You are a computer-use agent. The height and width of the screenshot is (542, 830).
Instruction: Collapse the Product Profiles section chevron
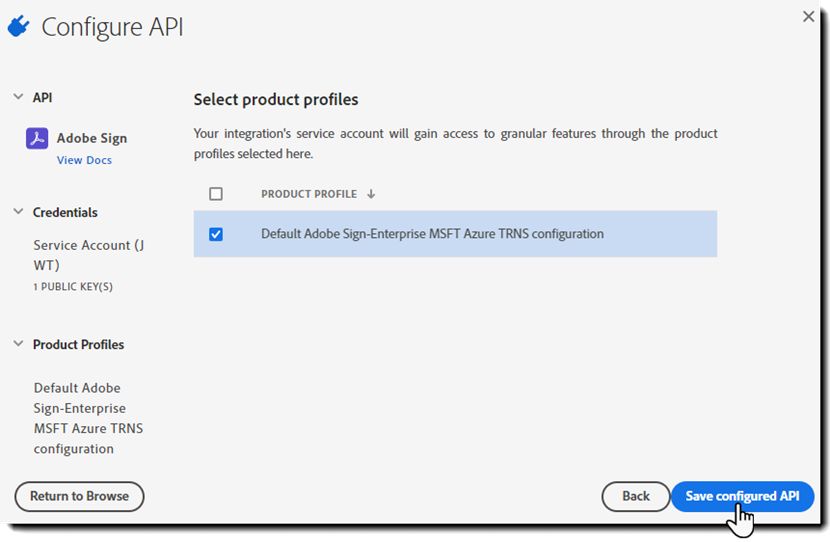click(19, 344)
